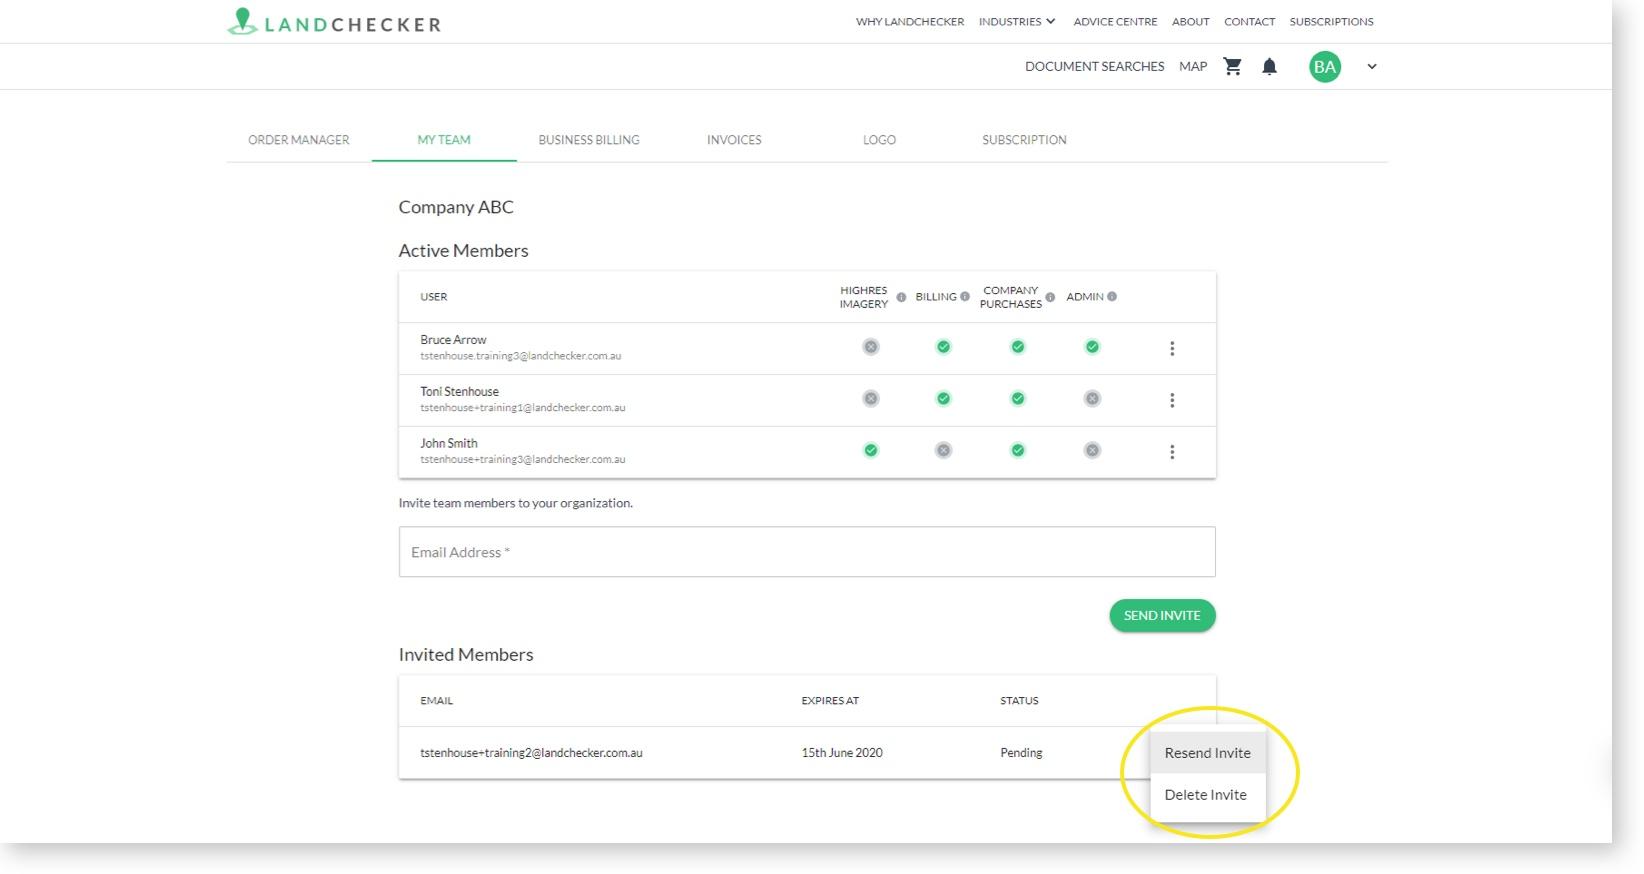1644x874 pixels.
Task: Expand the Industries dropdown
Action: (x=1017, y=21)
